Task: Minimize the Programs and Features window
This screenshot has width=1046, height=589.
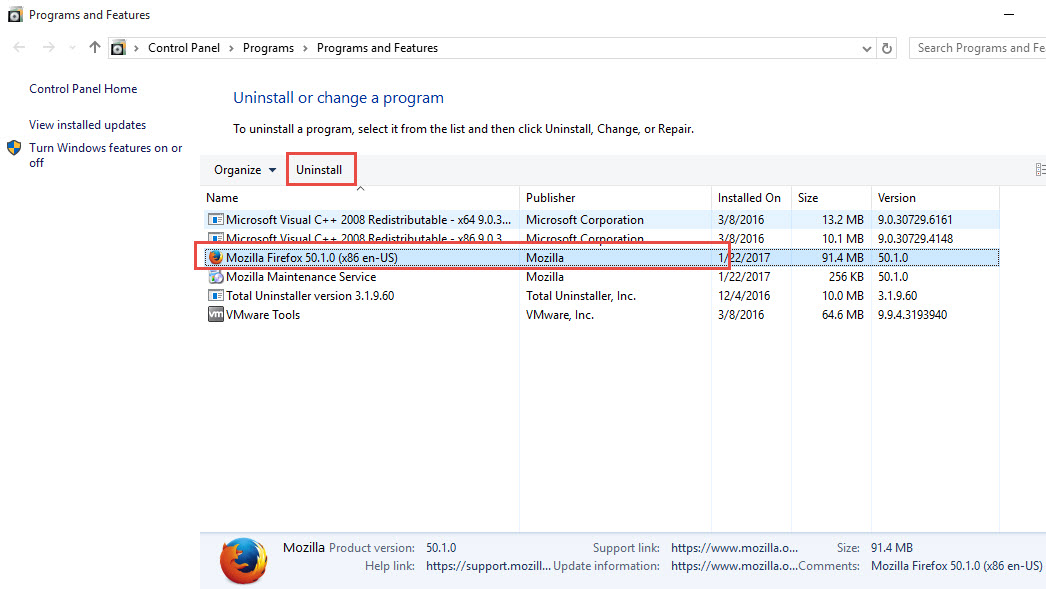Action: (1009, 14)
